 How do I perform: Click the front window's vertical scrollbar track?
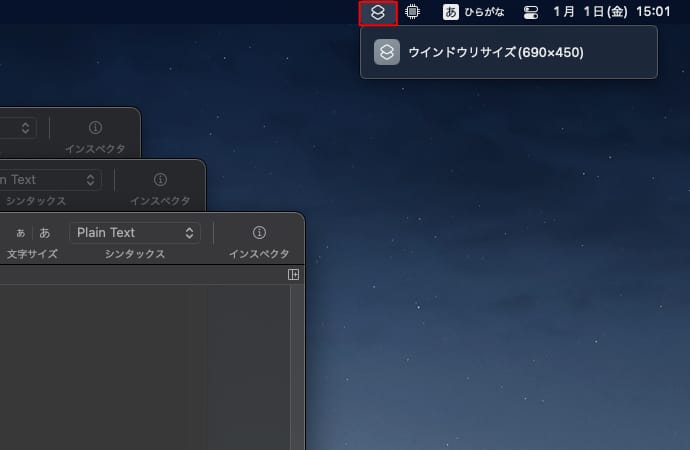295,370
